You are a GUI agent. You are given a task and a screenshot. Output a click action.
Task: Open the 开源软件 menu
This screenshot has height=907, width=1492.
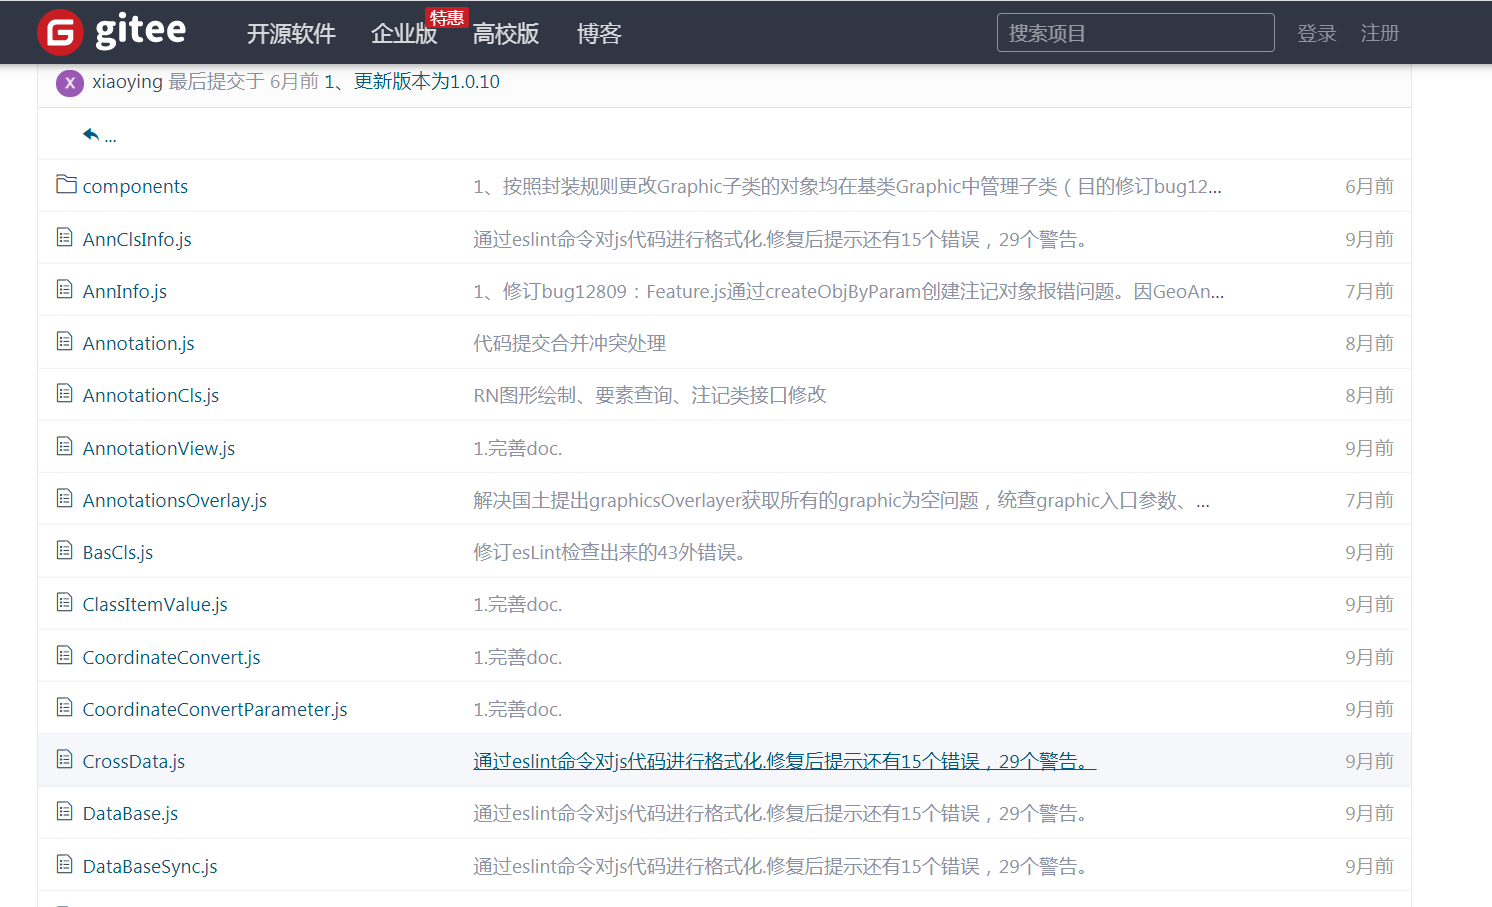291,34
